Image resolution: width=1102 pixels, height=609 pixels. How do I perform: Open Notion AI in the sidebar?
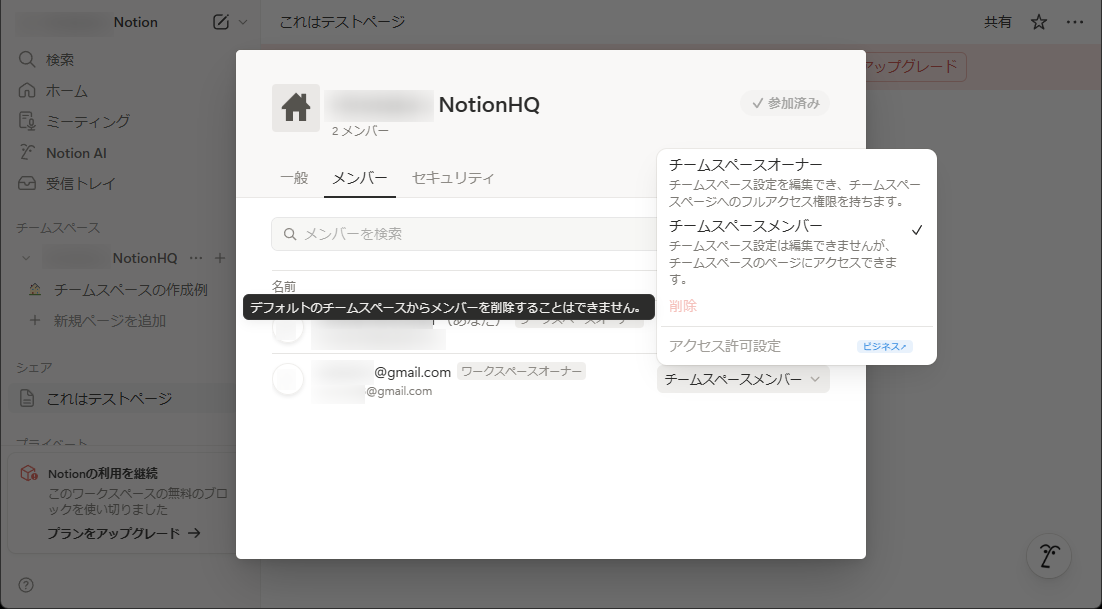76,153
